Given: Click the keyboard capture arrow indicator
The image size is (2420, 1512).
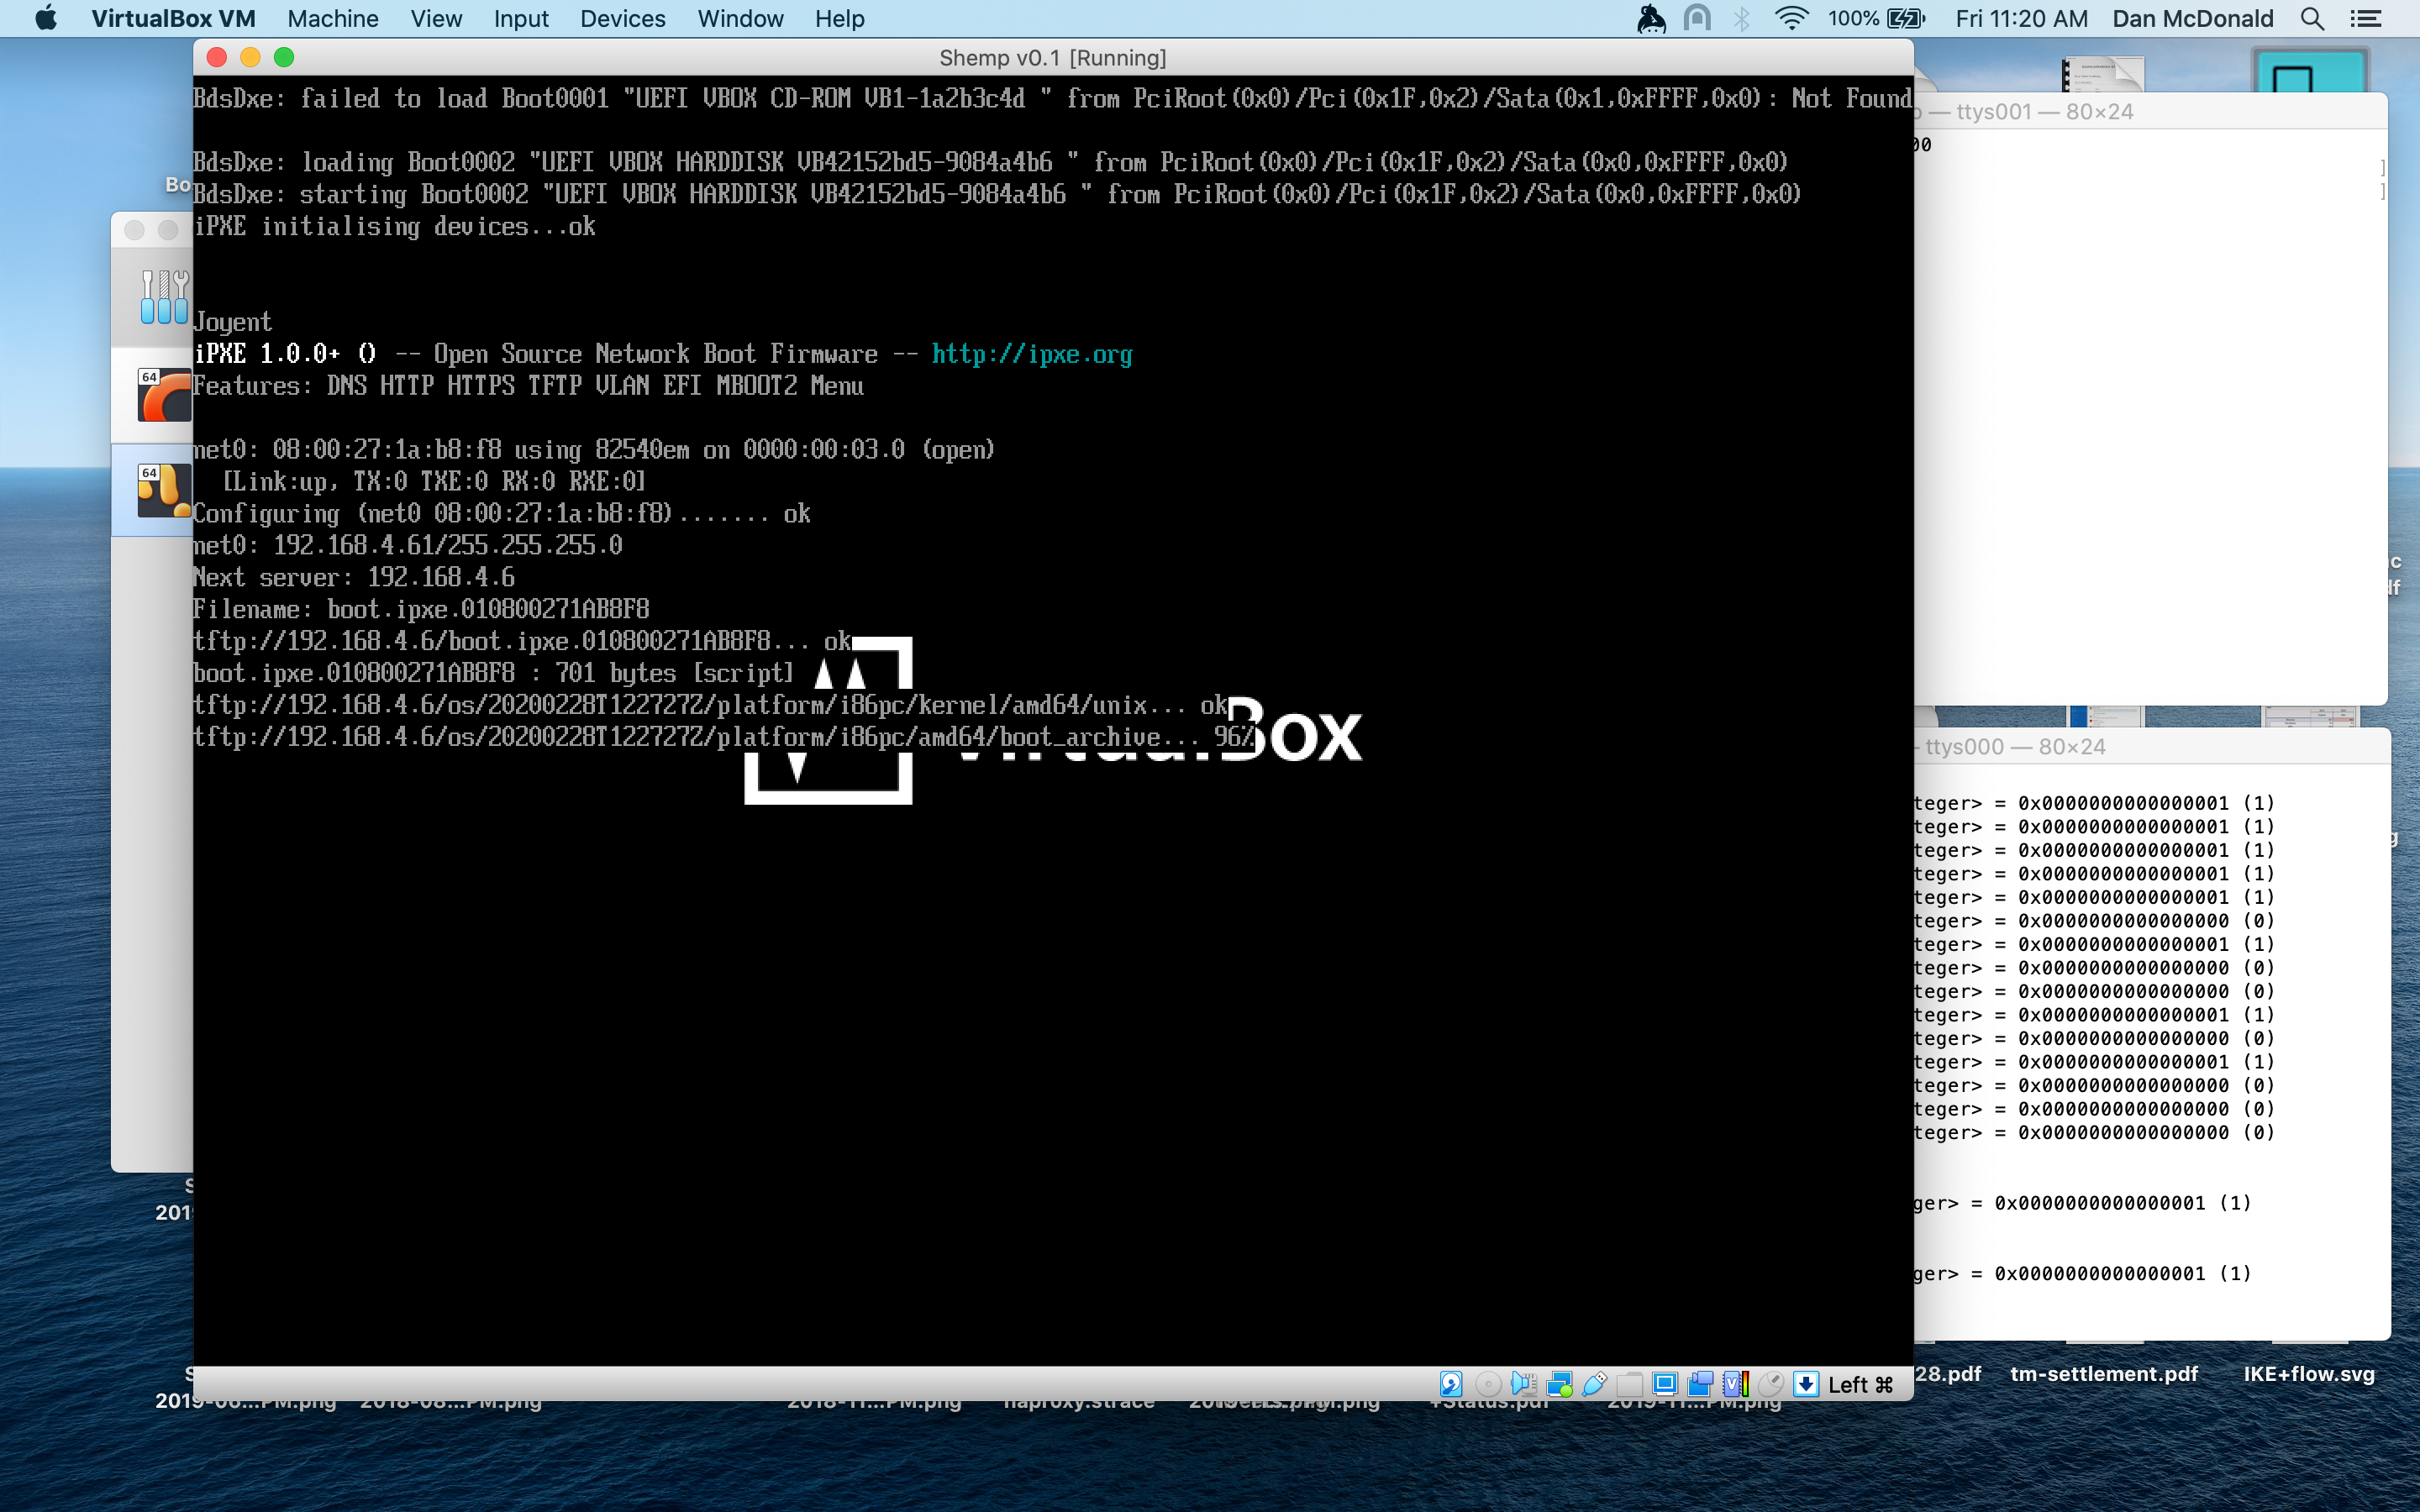Looking at the screenshot, I should pyautogui.click(x=1806, y=1384).
